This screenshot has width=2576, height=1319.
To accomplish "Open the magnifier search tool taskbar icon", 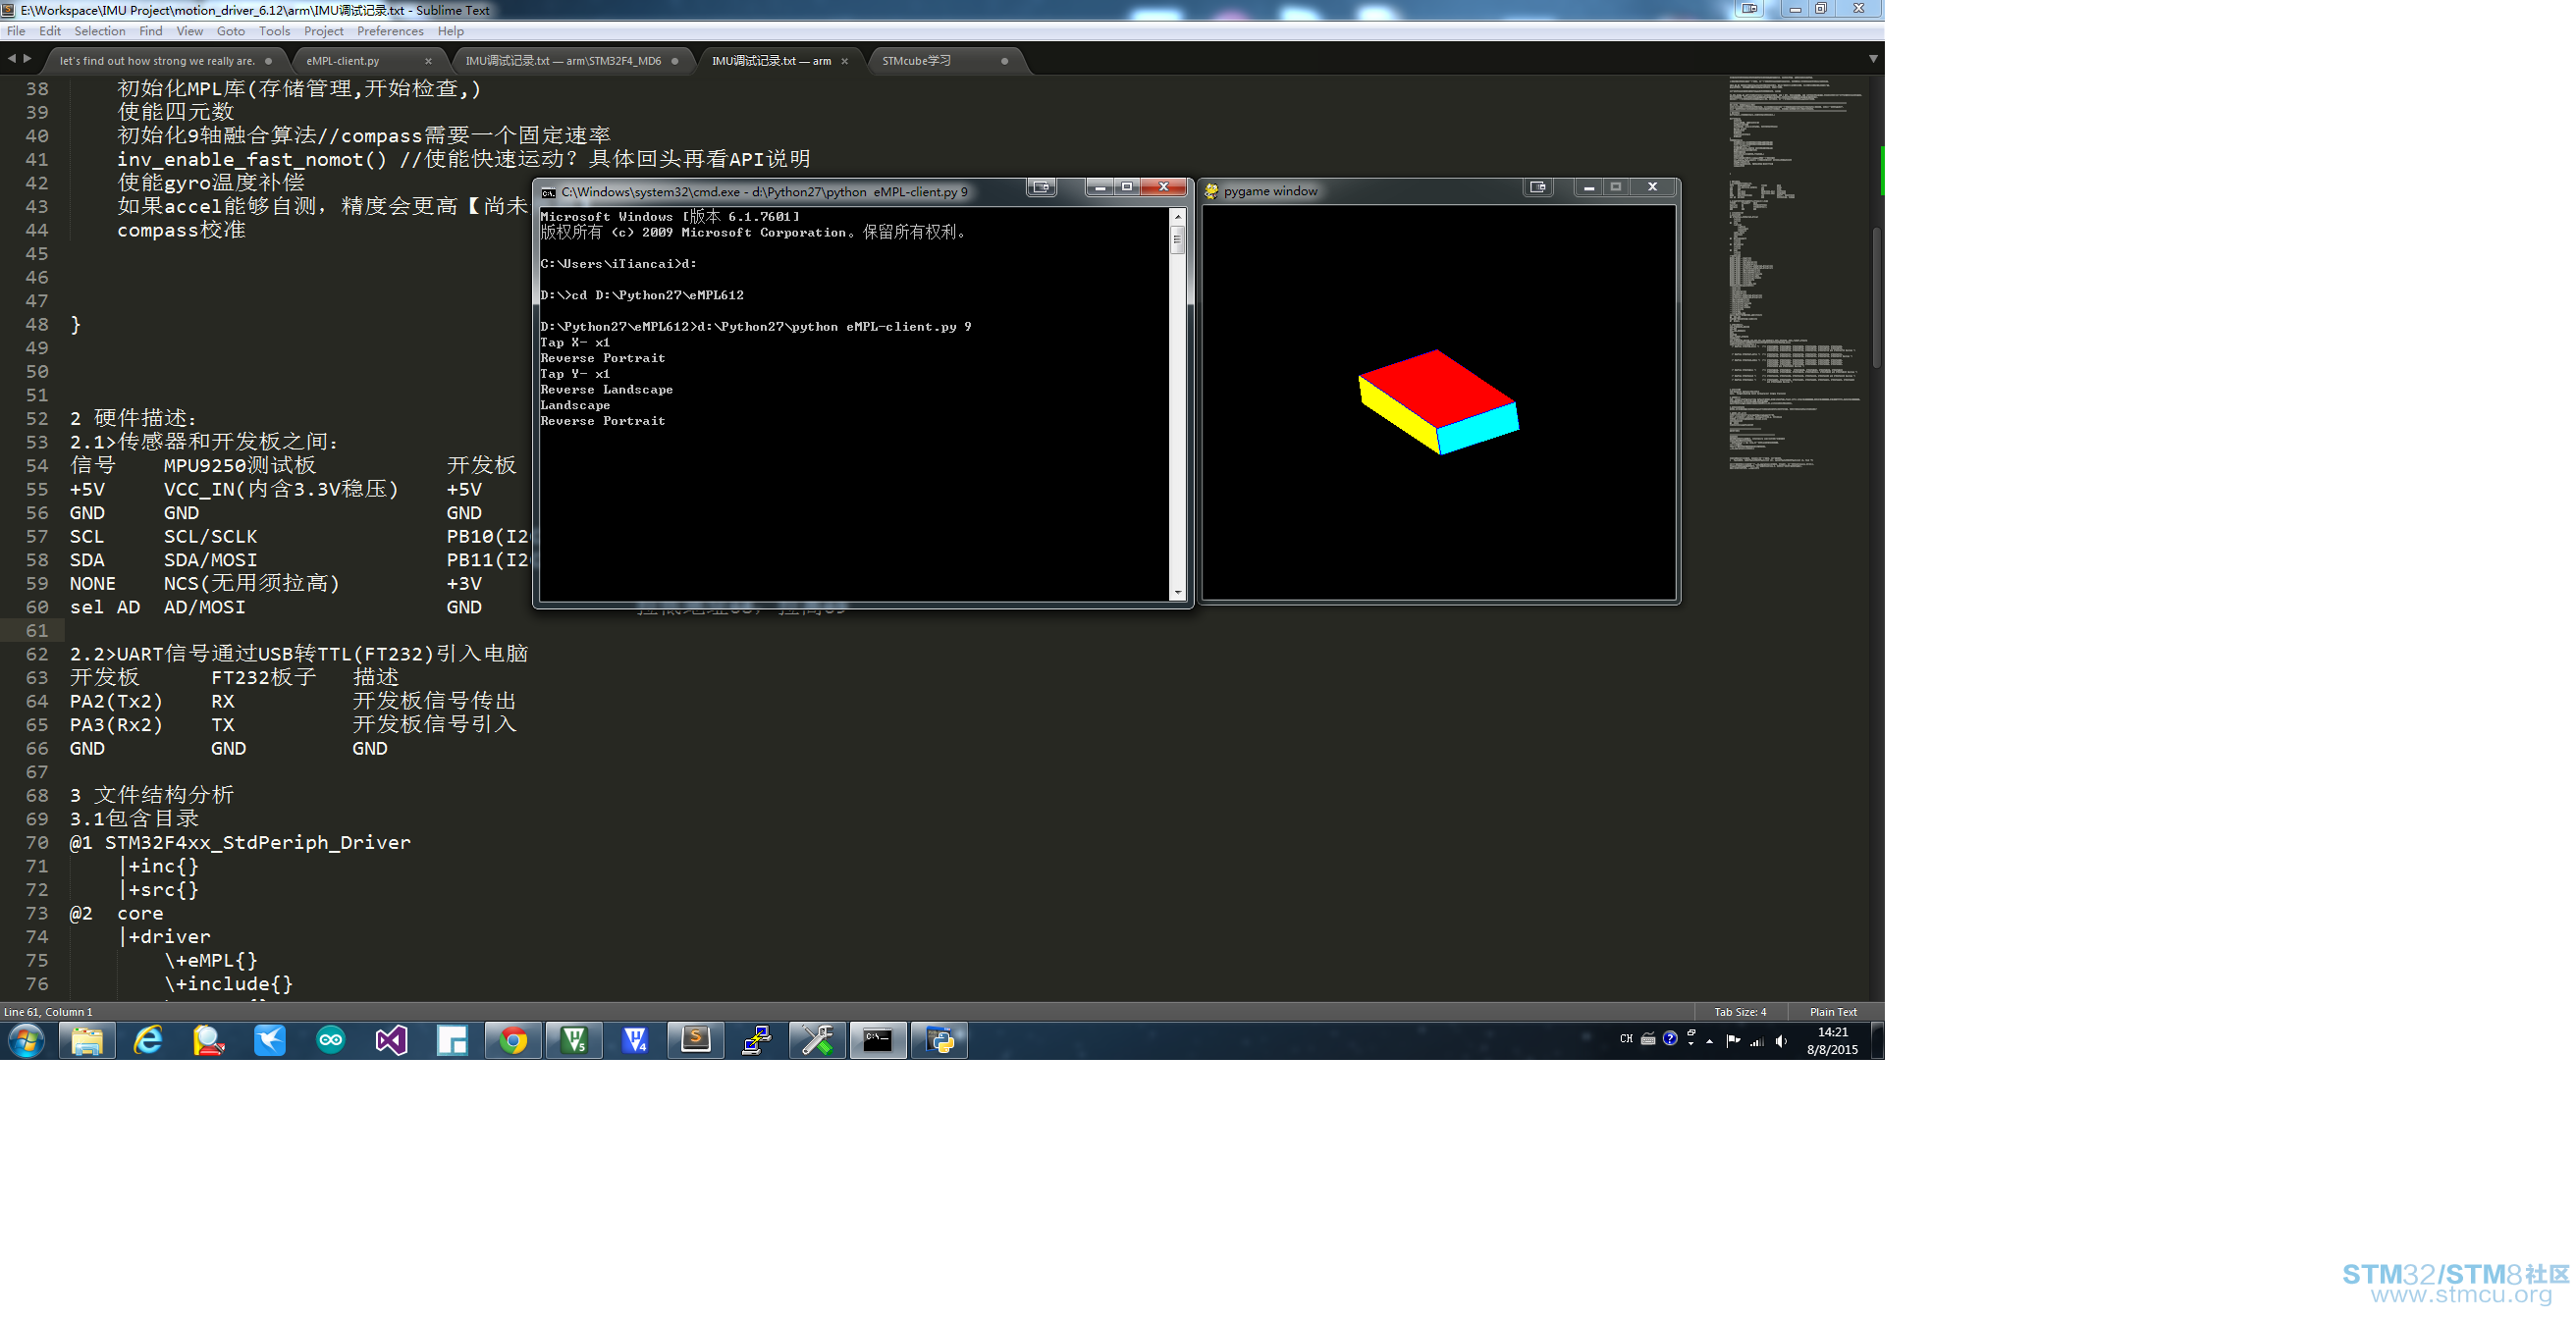I will pyautogui.click(x=209, y=1041).
